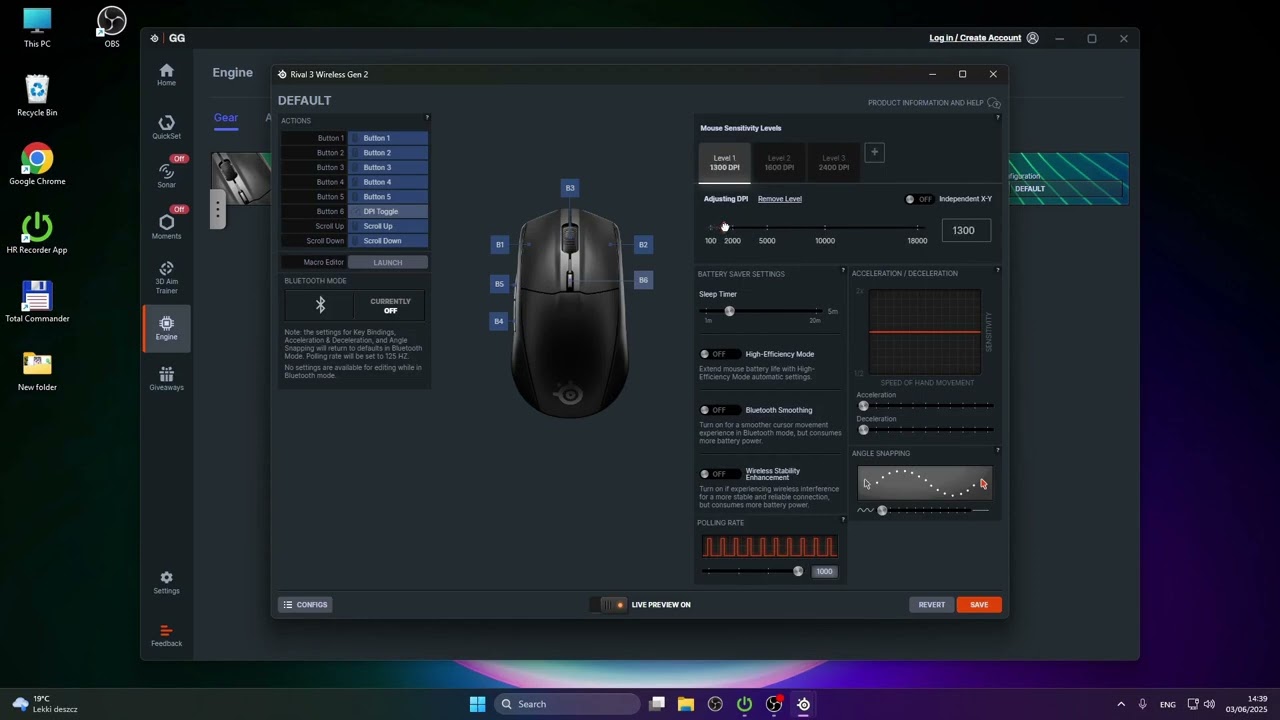Click the Revert button
This screenshot has height=720, width=1280.
coord(931,604)
